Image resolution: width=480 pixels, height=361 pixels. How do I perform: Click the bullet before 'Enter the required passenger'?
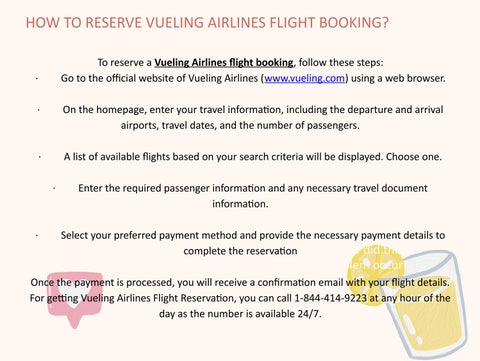click(54, 188)
